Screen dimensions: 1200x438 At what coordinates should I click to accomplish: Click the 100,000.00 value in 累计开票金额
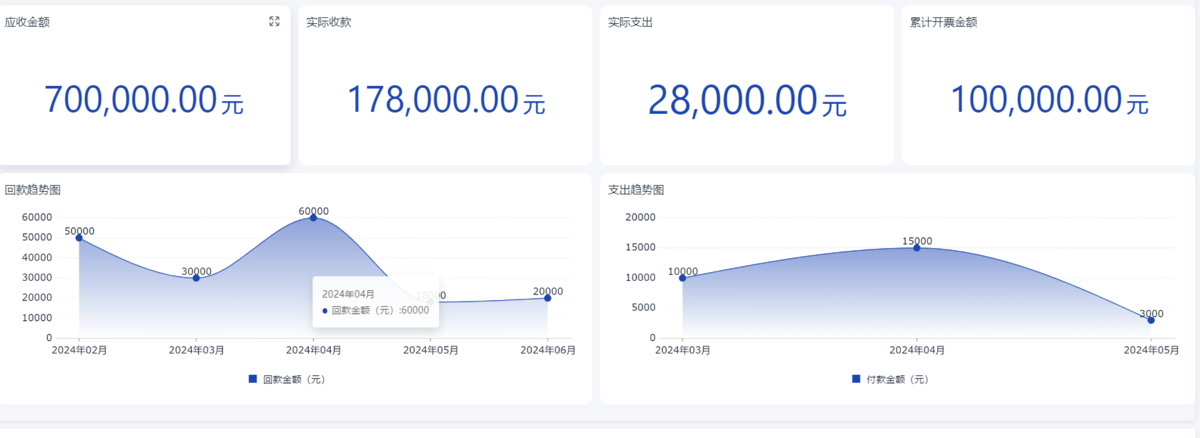point(1049,99)
